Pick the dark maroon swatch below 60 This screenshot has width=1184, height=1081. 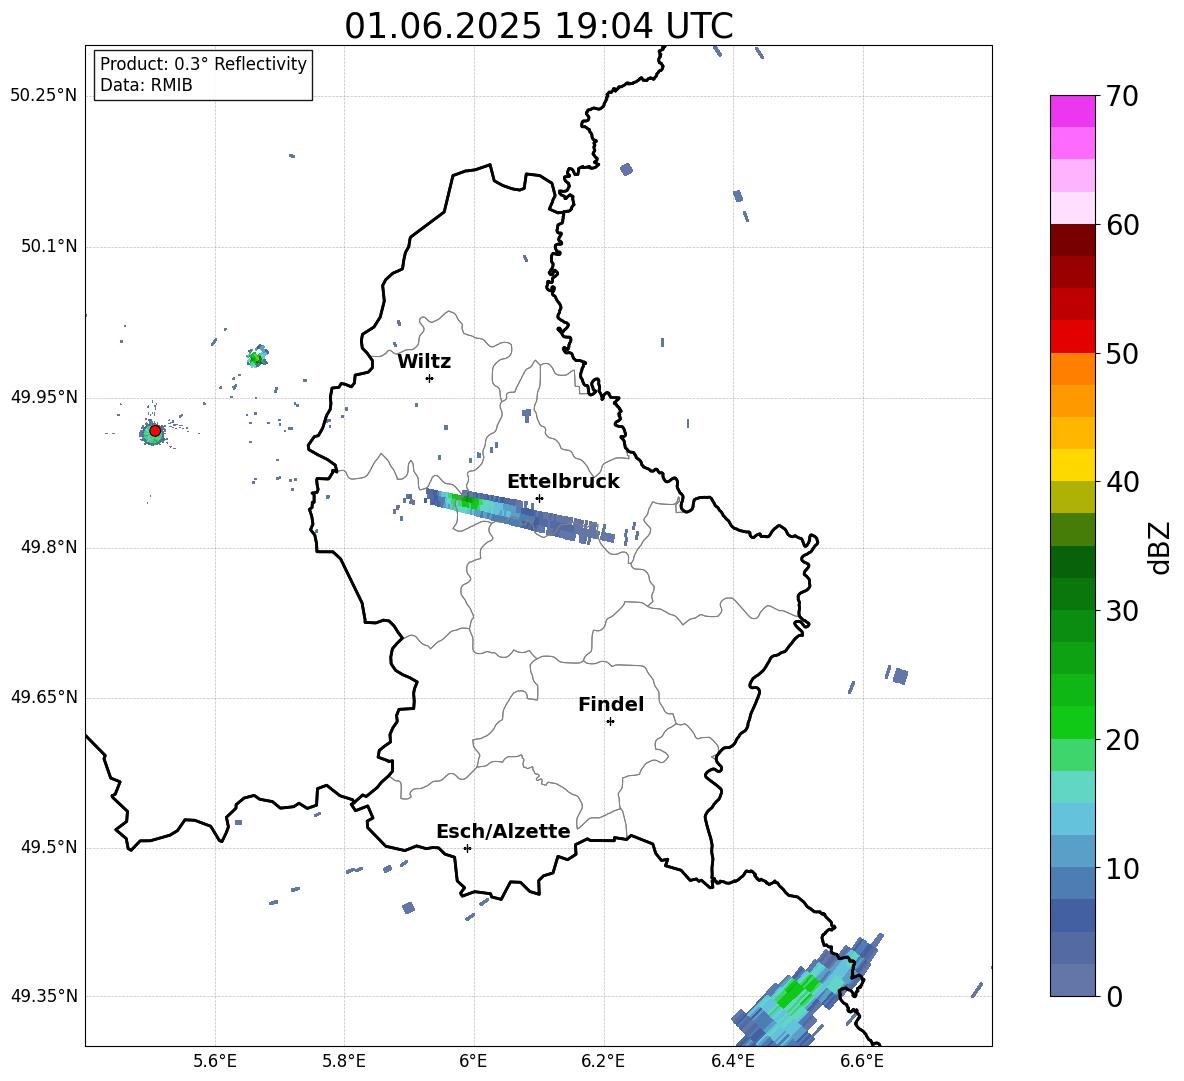tap(1072, 240)
